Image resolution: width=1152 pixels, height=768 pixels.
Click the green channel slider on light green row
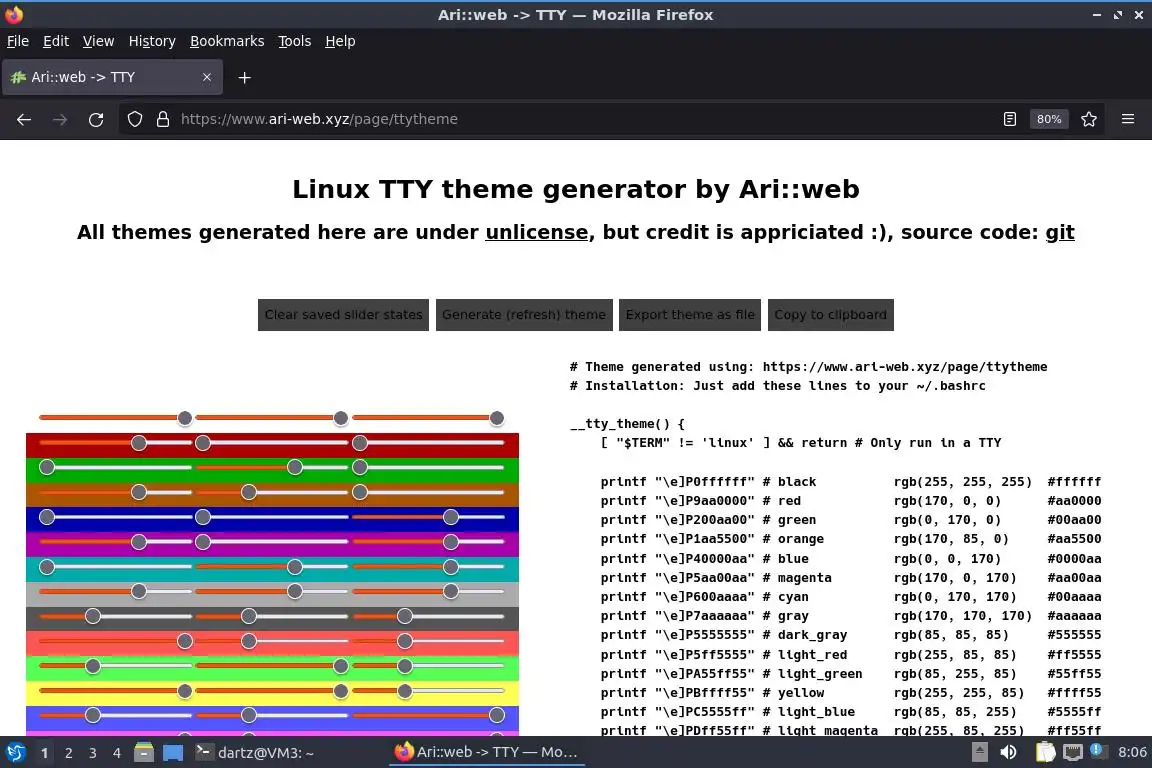(271, 667)
